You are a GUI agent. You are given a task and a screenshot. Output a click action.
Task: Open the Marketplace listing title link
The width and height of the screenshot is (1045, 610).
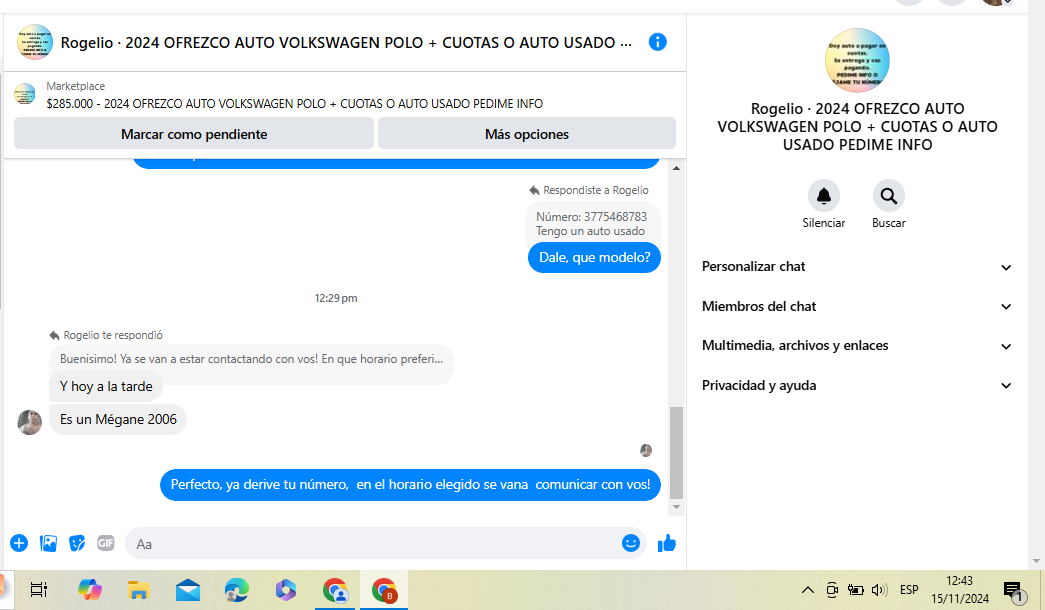pyautogui.click(x=295, y=103)
